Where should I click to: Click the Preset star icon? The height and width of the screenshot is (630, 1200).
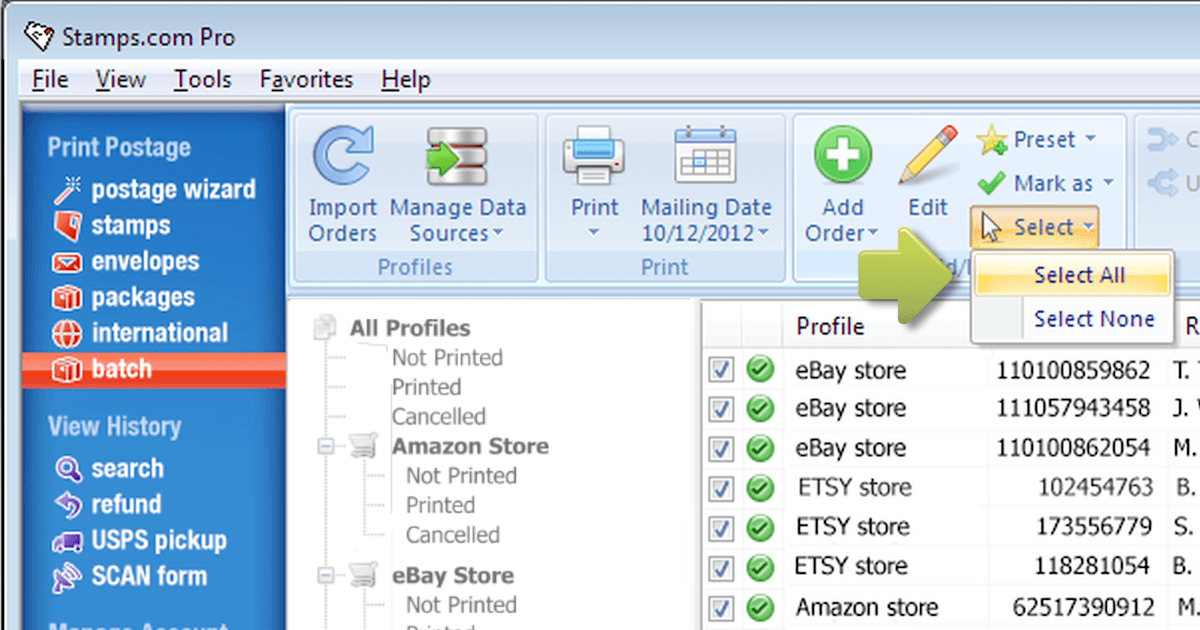point(991,141)
